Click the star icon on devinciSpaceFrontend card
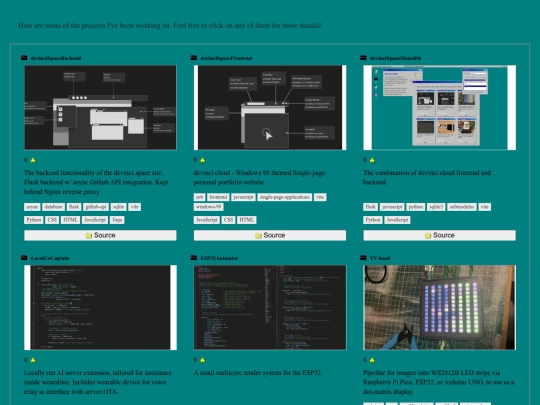 click(x=202, y=160)
